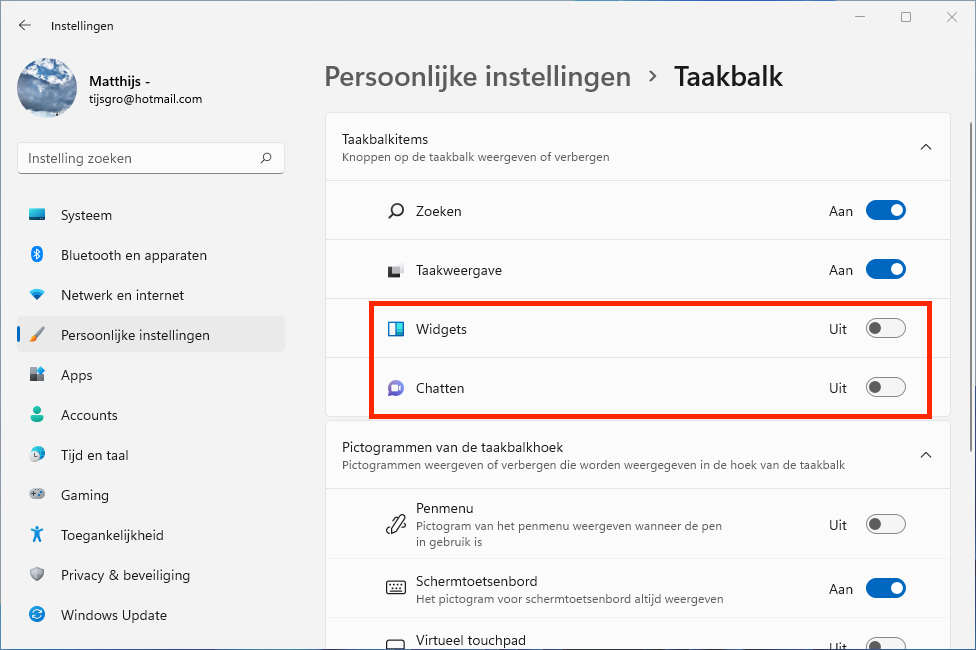This screenshot has width=976, height=650.
Task: Click the Privacy & beveiliging shield icon
Action: click(x=37, y=575)
